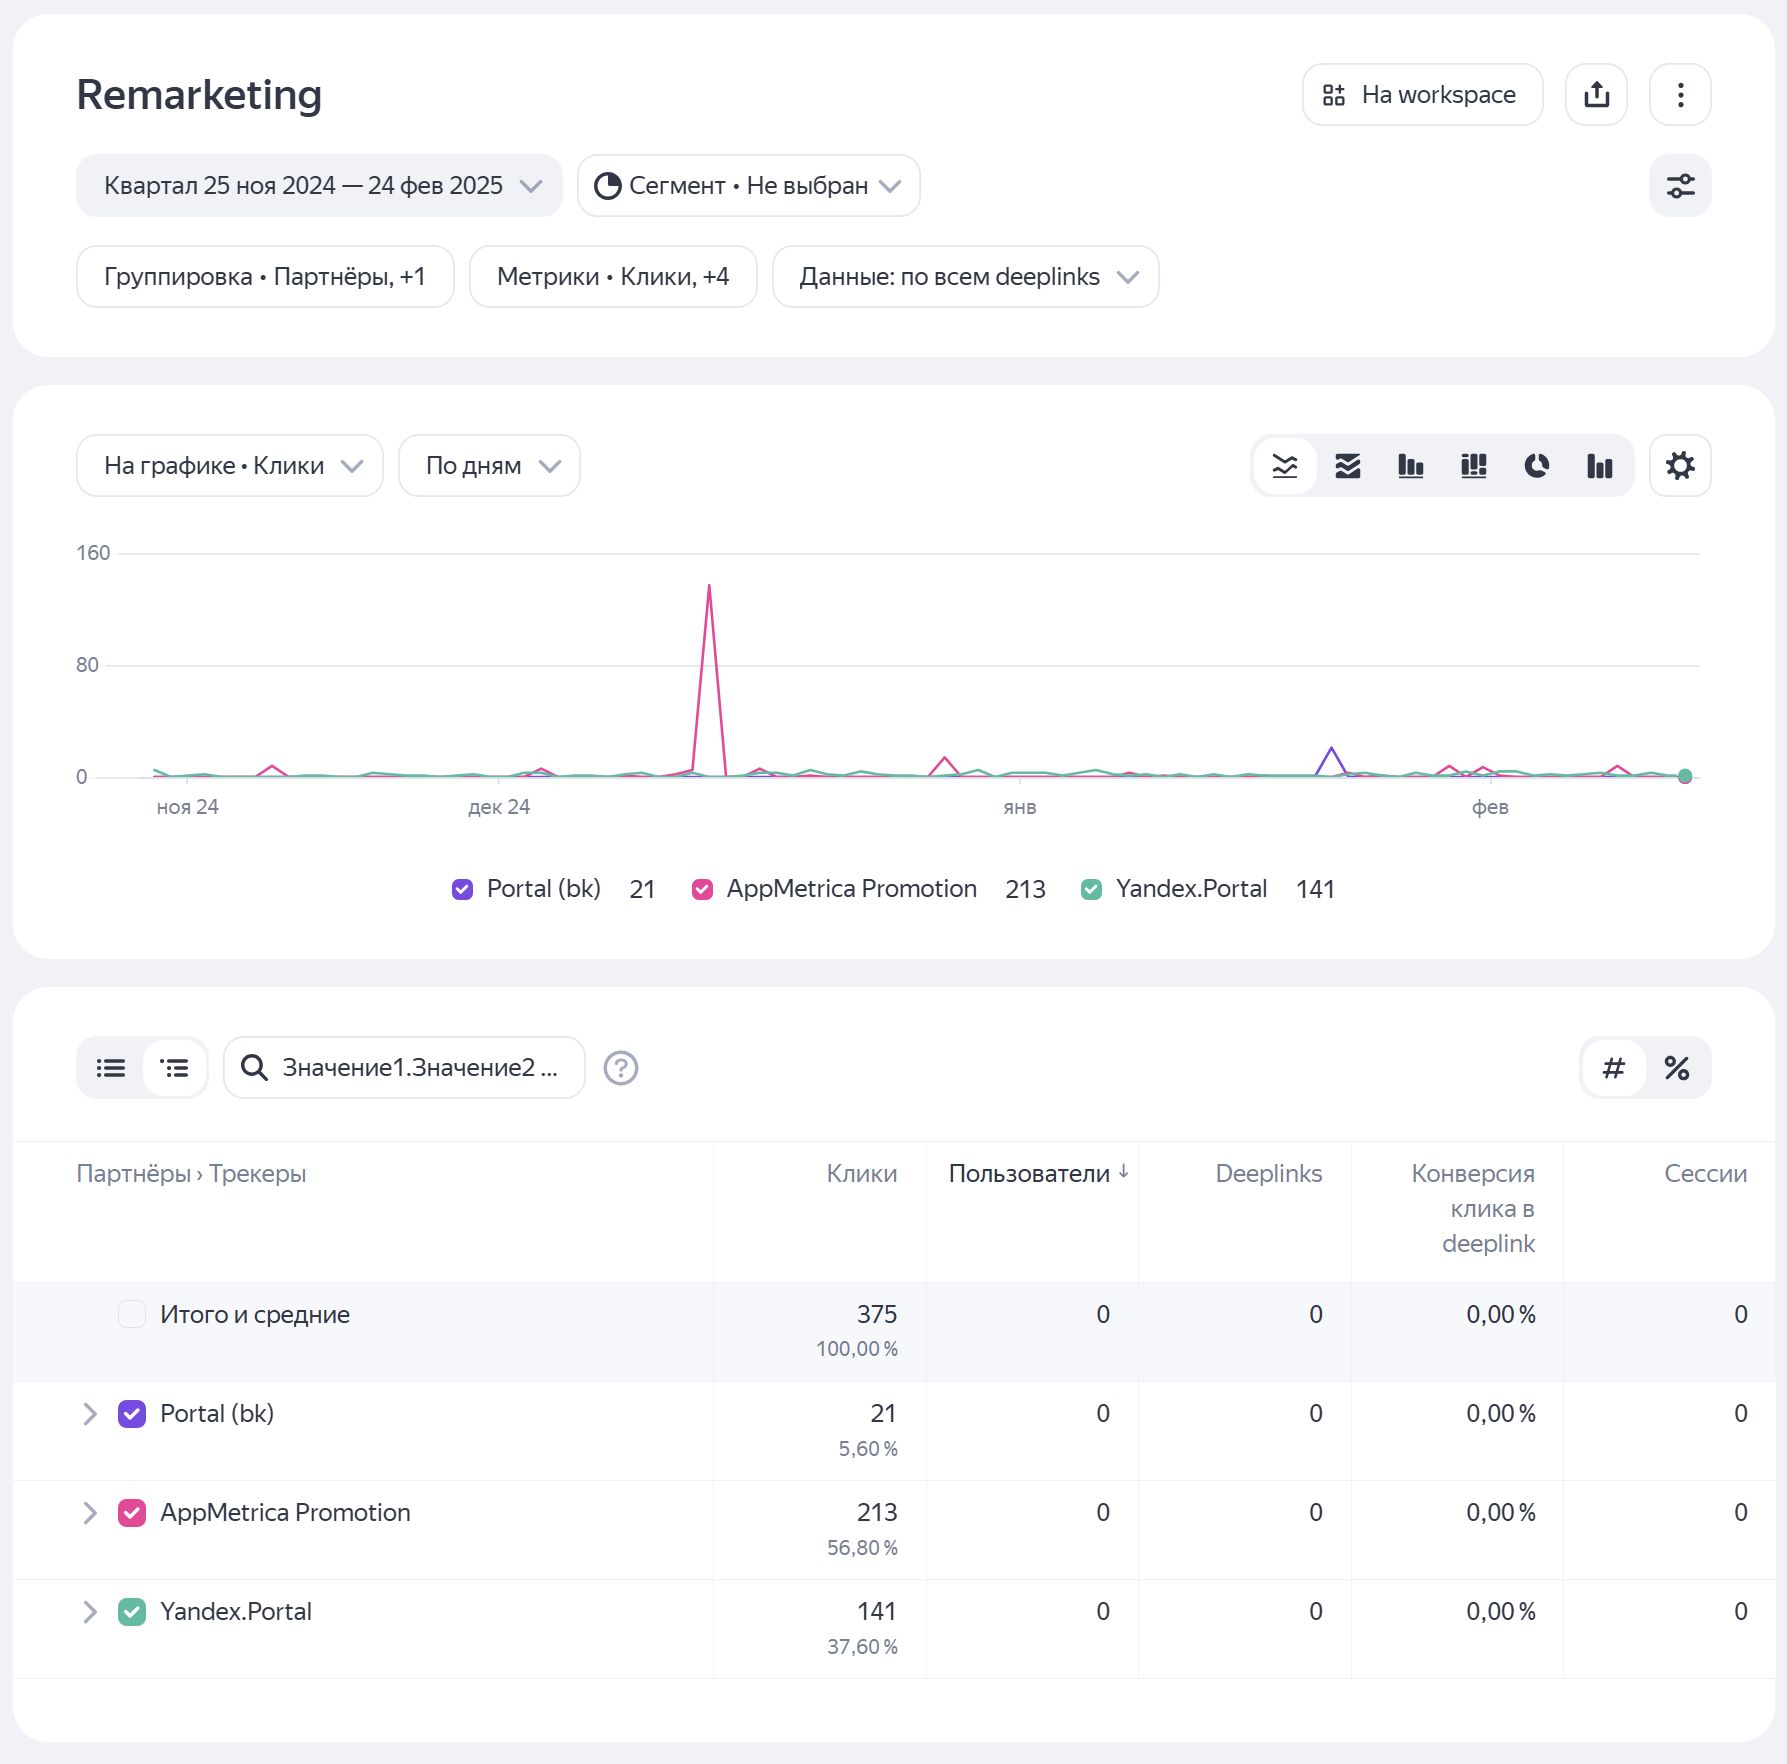
Task: Uncheck AppMetrica Promotion row checkbox
Action: coord(132,1513)
